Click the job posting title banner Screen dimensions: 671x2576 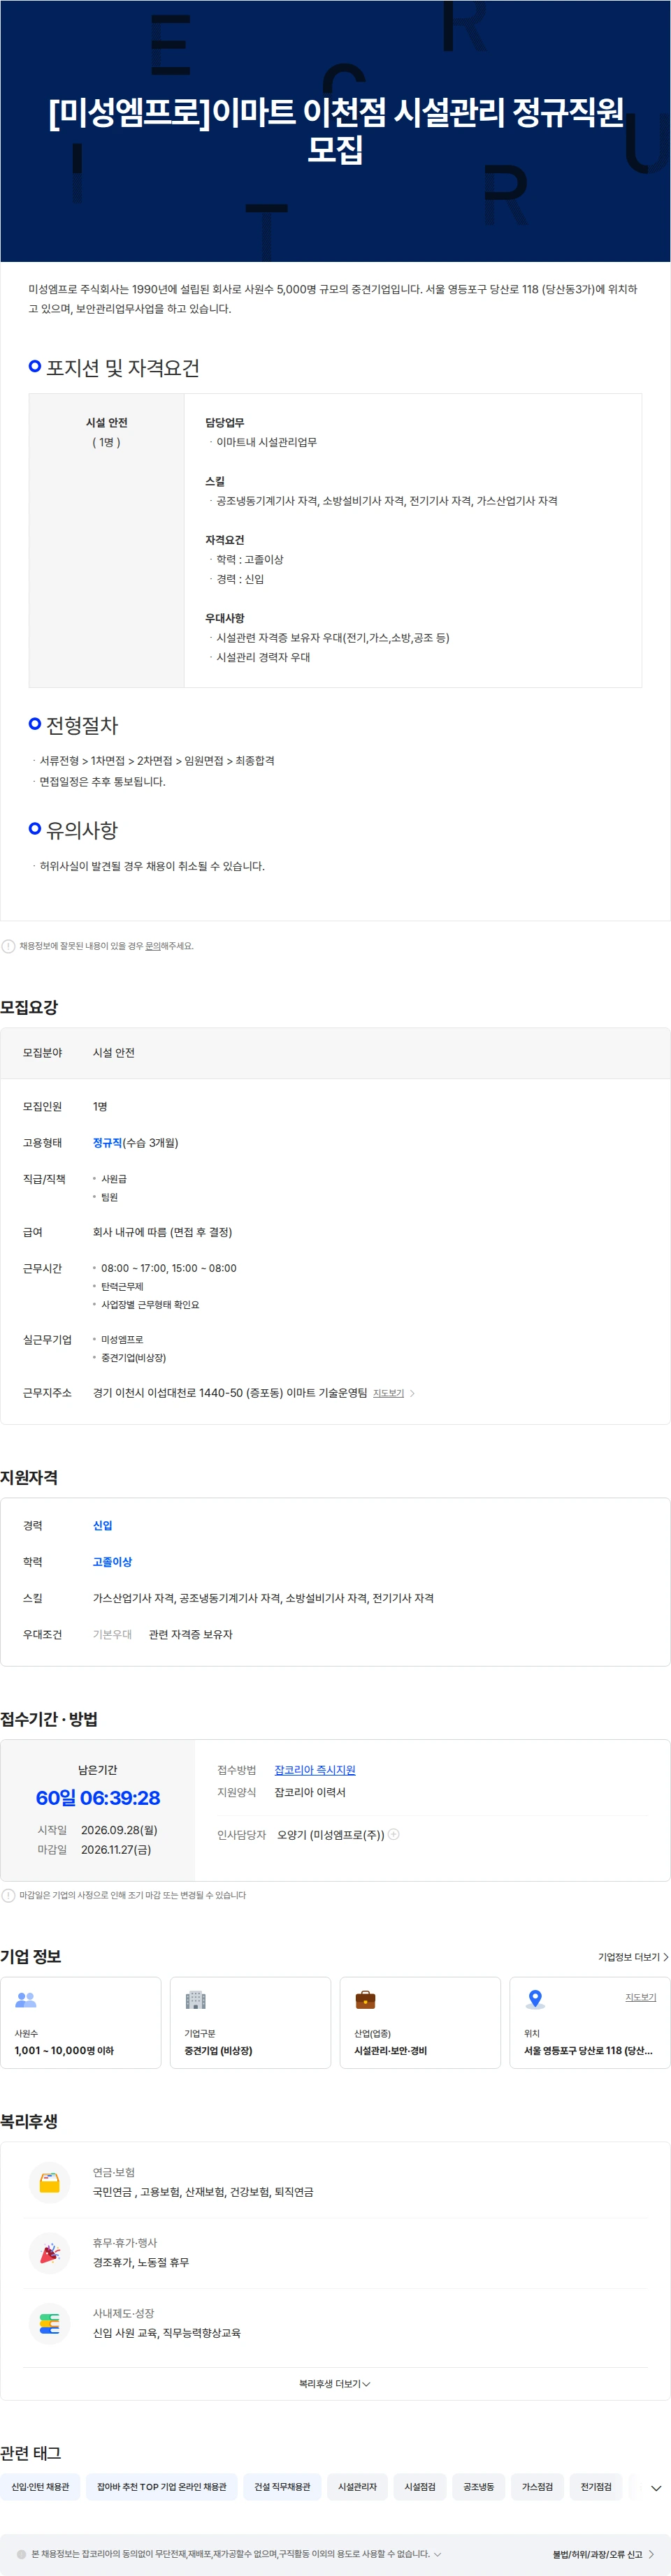click(335, 131)
